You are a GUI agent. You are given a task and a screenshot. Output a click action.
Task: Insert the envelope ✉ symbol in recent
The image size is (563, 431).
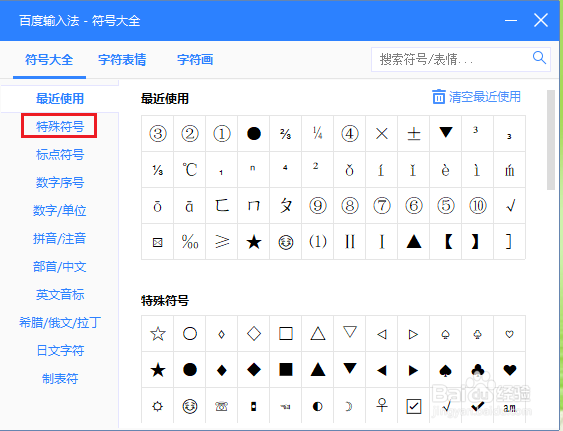(x=158, y=241)
